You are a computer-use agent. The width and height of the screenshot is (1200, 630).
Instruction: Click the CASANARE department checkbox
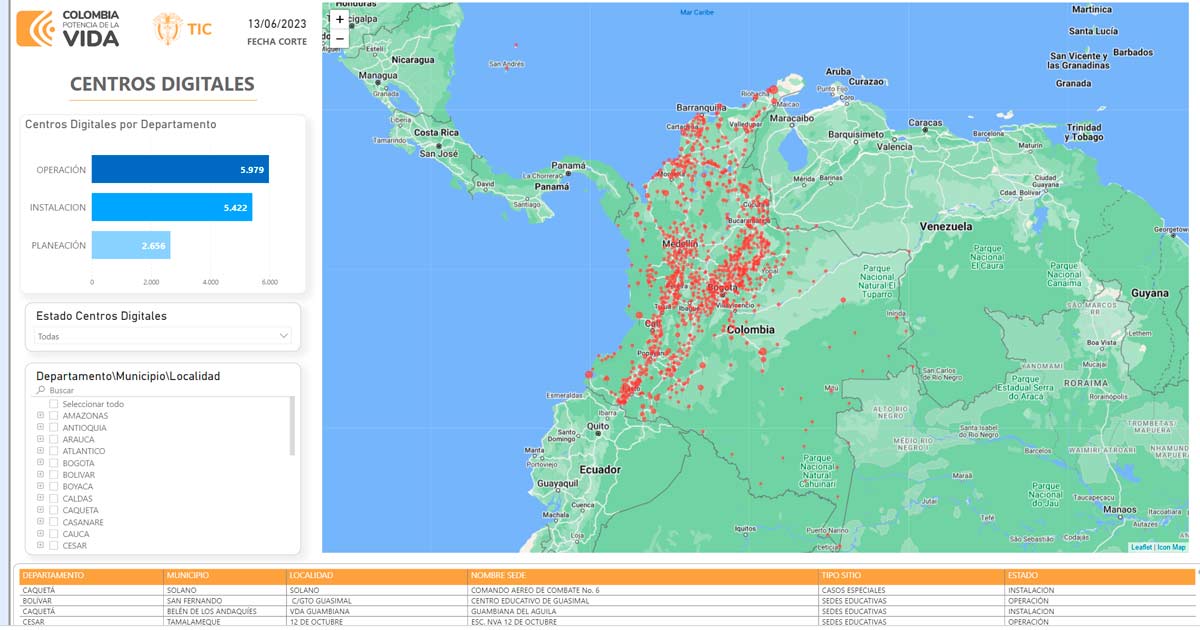click(53, 522)
